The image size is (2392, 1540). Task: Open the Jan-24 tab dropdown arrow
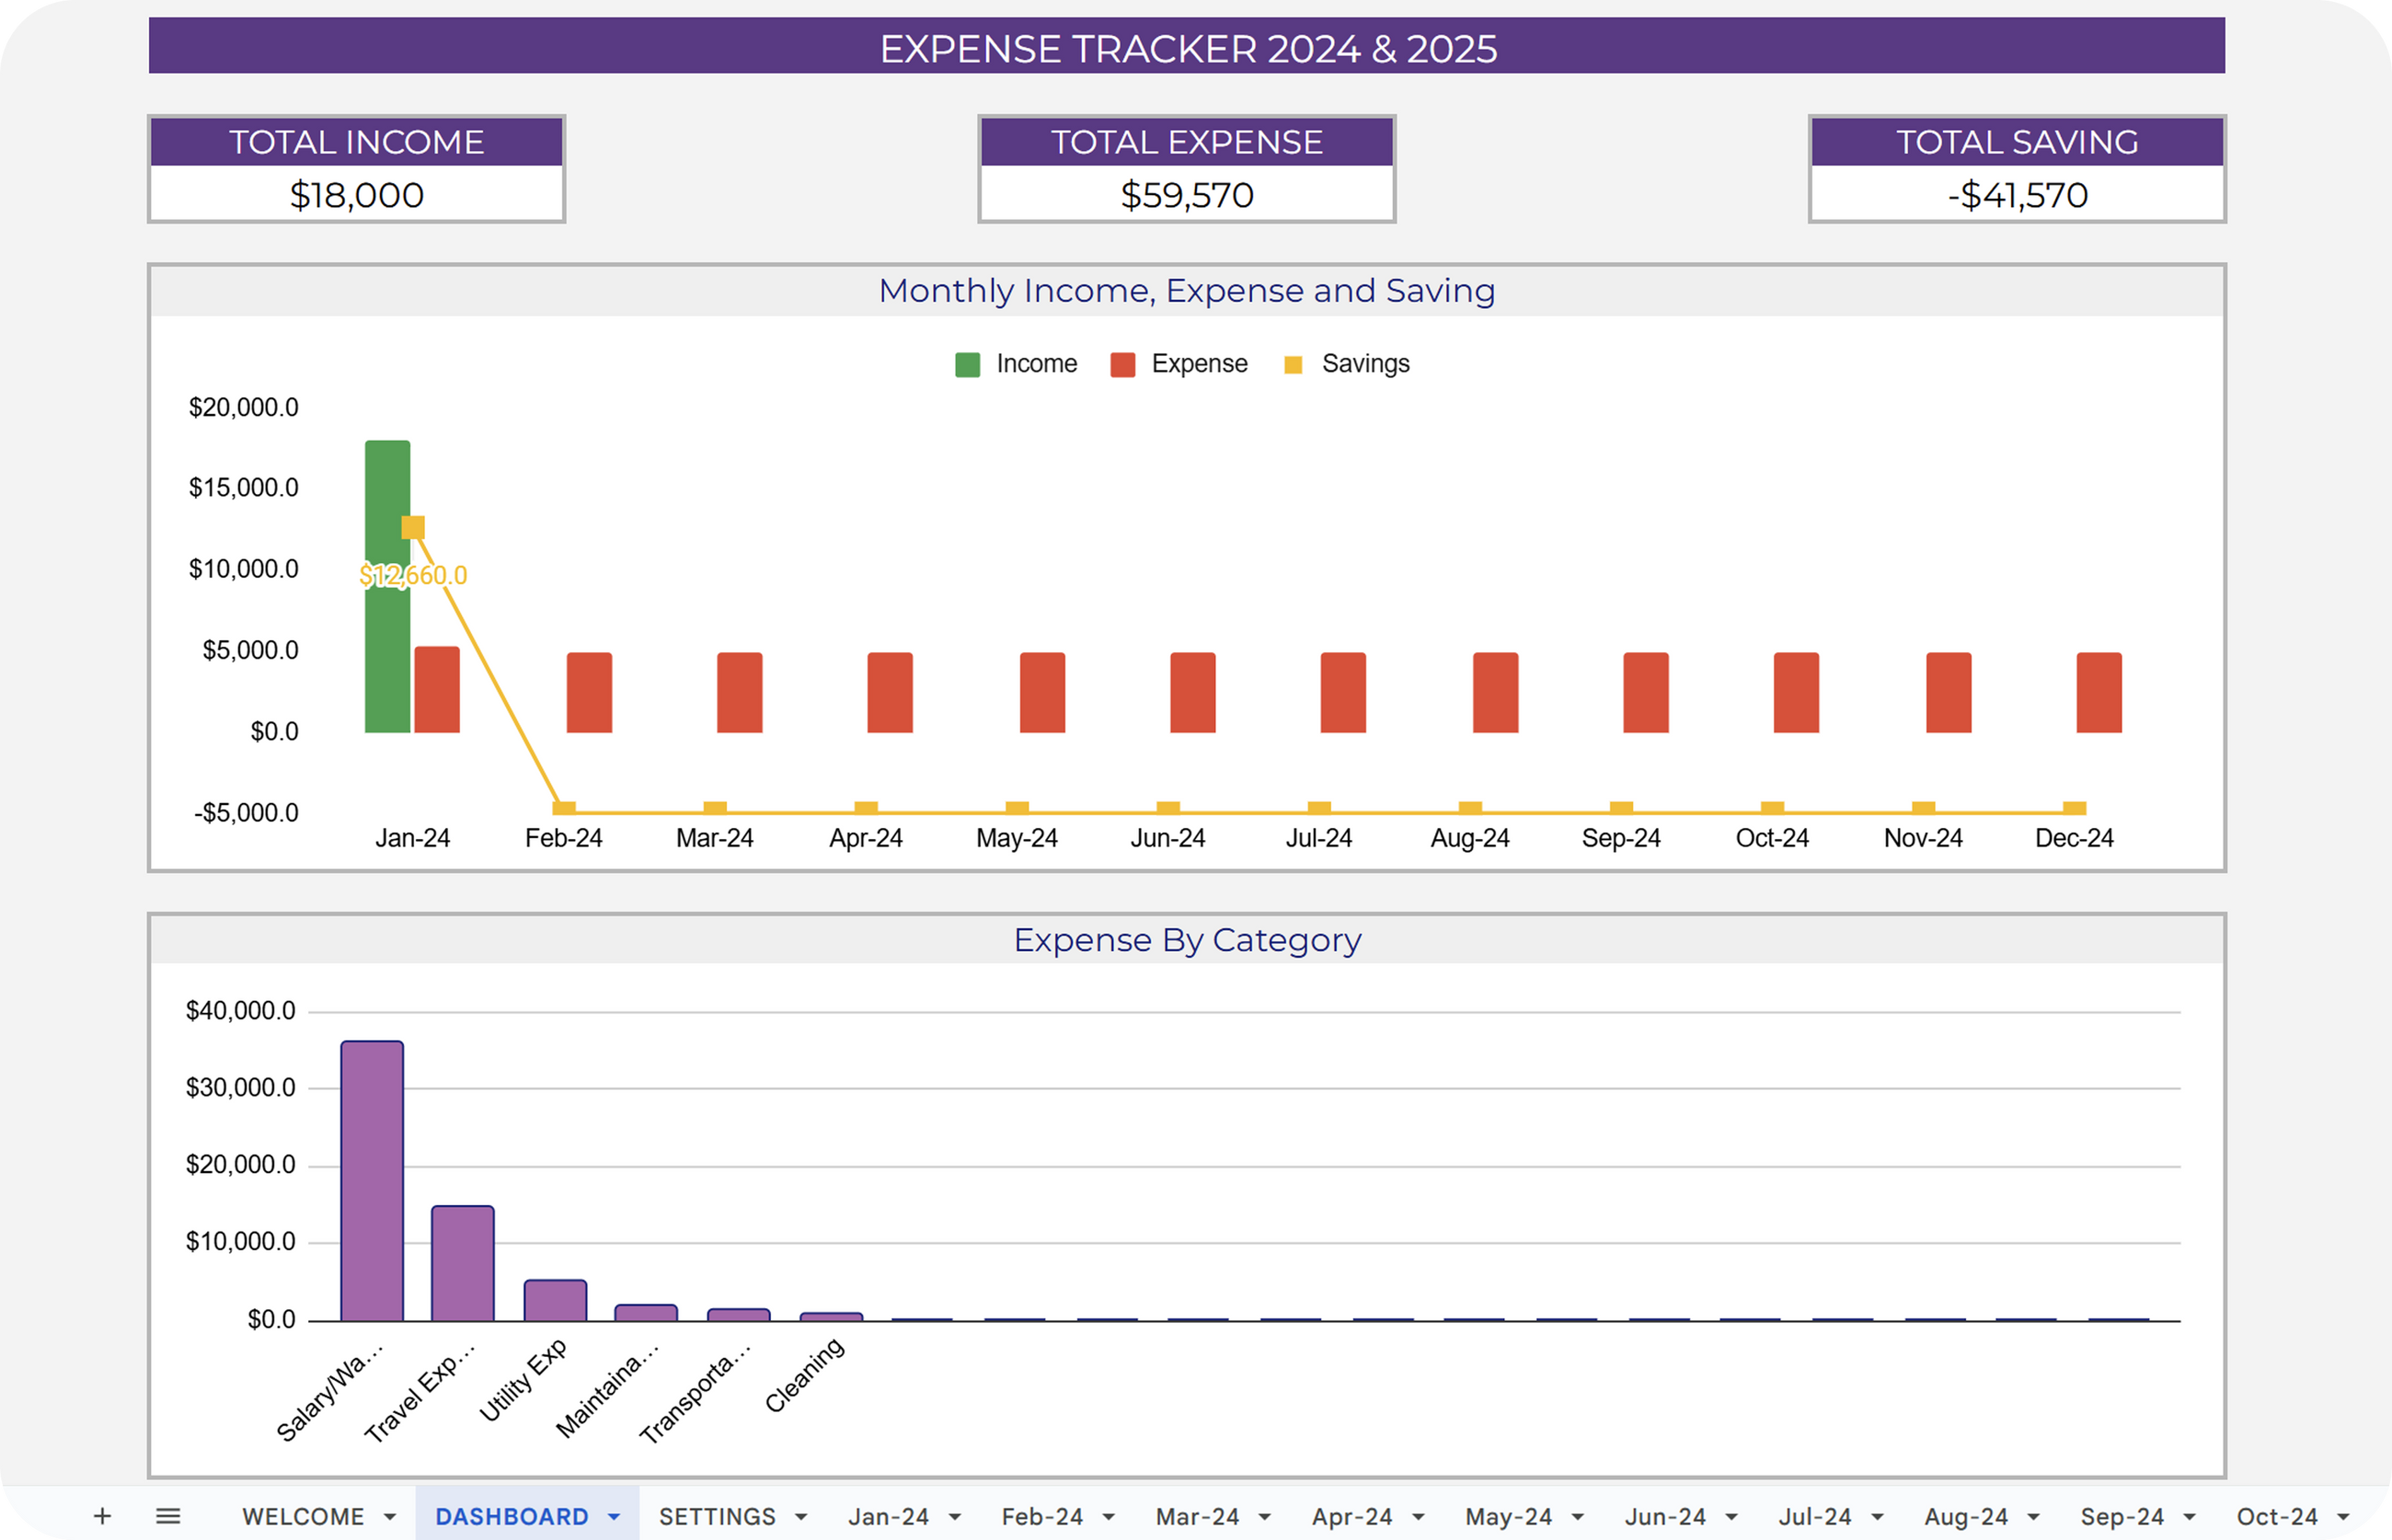[955, 1517]
